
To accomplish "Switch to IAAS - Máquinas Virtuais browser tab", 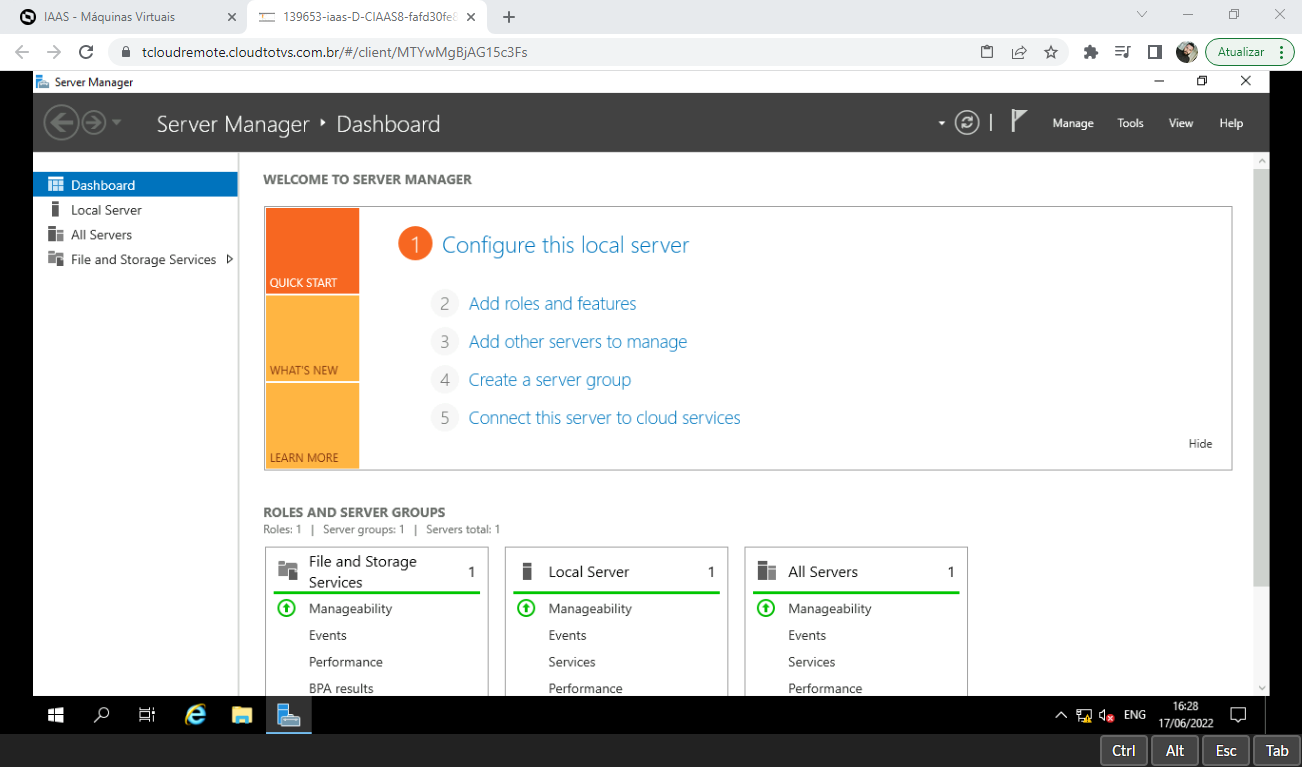I will 125,17.
